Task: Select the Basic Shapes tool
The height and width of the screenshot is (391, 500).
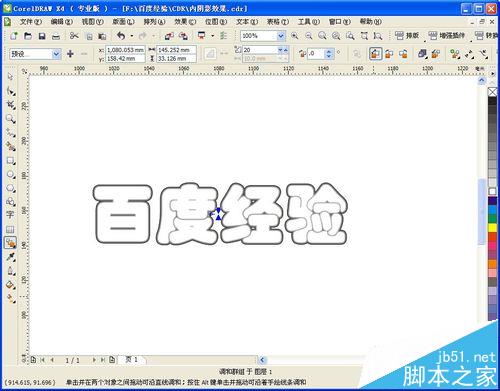Action: pyautogui.click(x=10, y=202)
